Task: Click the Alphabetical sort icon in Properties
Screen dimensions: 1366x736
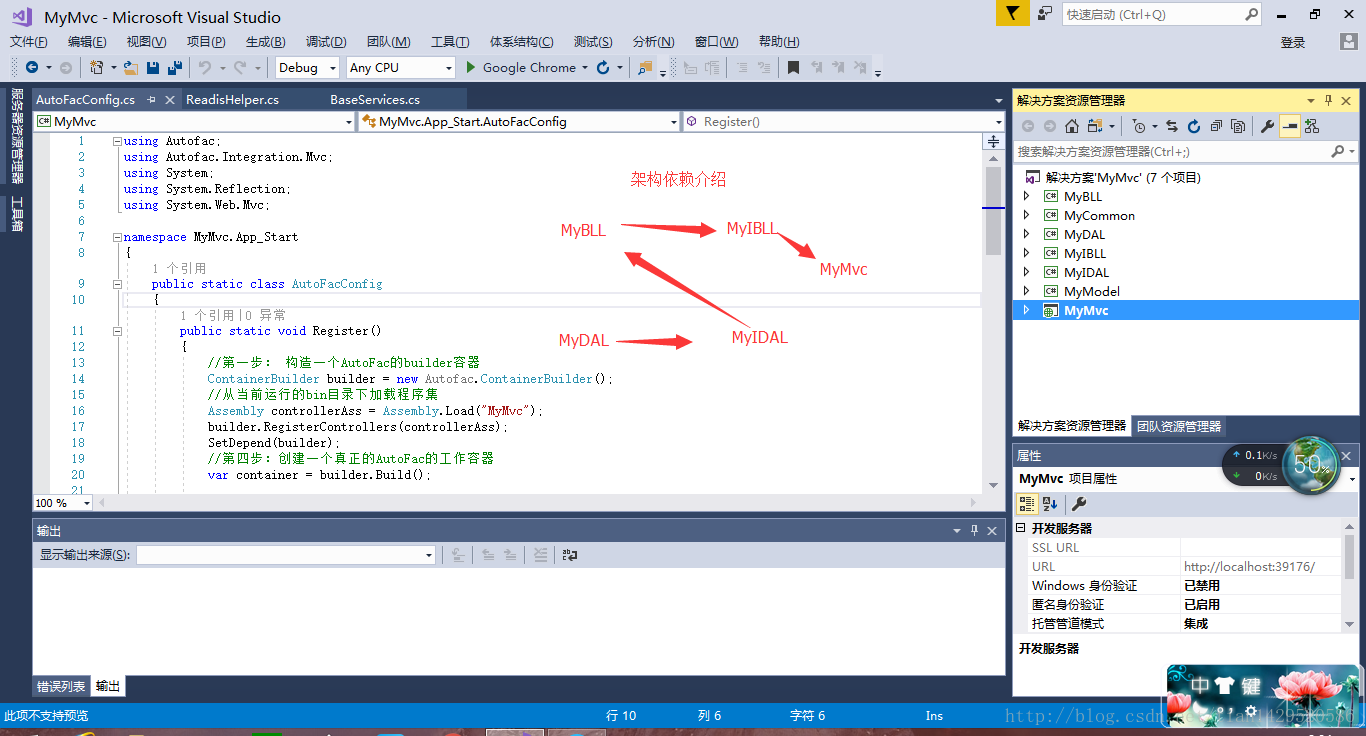Action: (x=1050, y=504)
